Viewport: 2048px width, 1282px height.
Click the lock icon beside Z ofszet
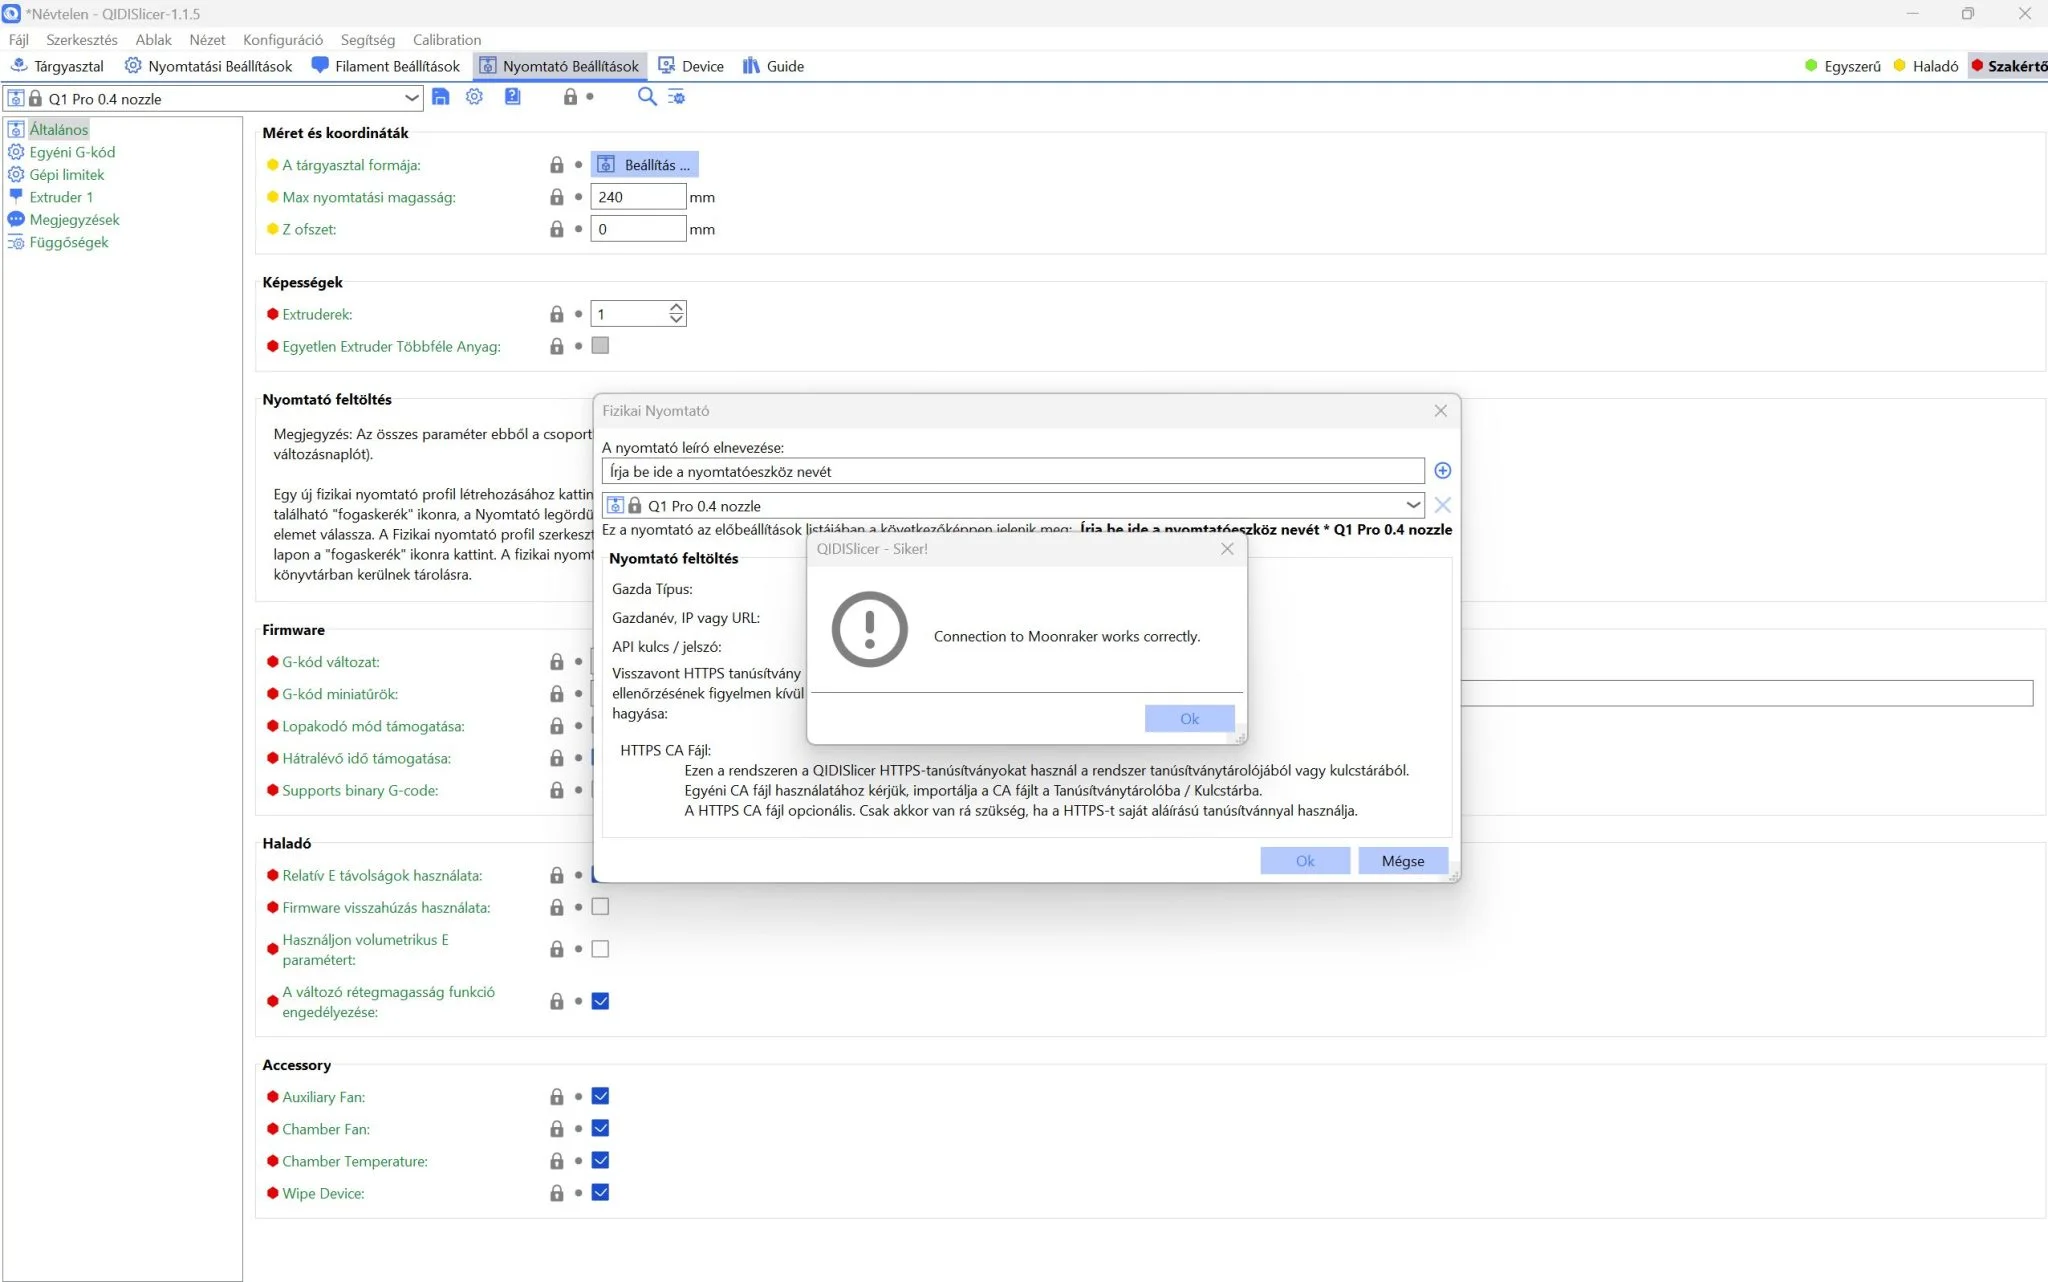pos(557,229)
